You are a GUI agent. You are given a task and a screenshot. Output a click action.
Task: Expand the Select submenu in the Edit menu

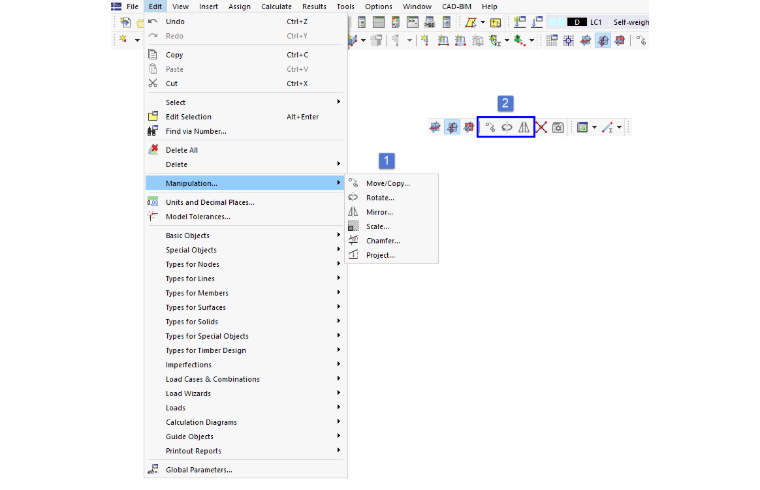point(244,102)
